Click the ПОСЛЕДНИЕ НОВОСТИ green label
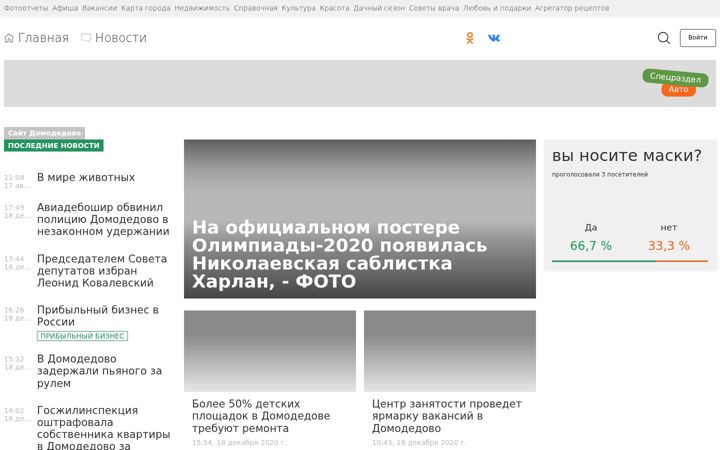This screenshot has height=450, width=720. [x=54, y=145]
